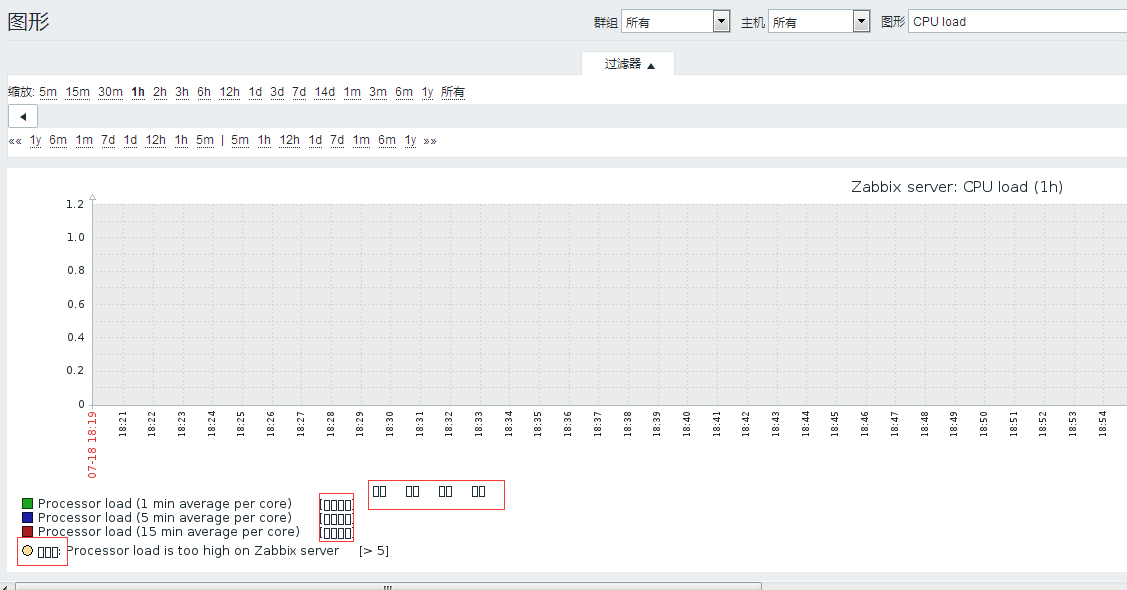Select the 所有 (all) zoom option

pyautogui.click(x=453, y=92)
